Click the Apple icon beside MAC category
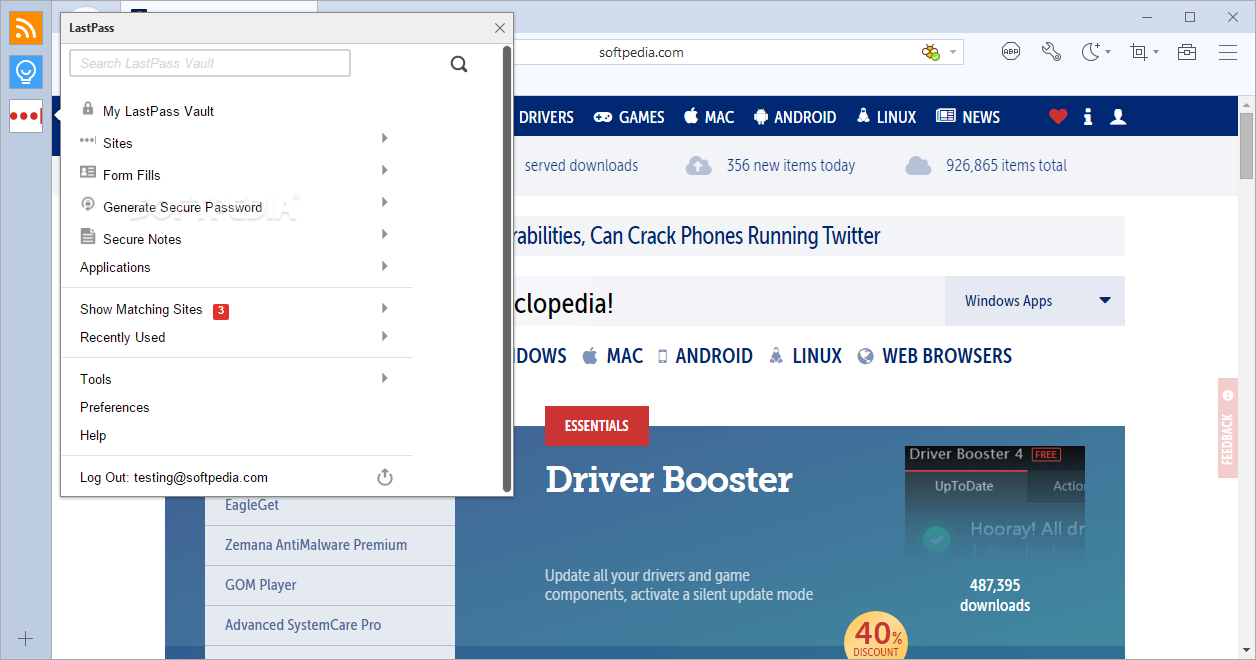The height and width of the screenshot is (660, 1256). point(589,356)
